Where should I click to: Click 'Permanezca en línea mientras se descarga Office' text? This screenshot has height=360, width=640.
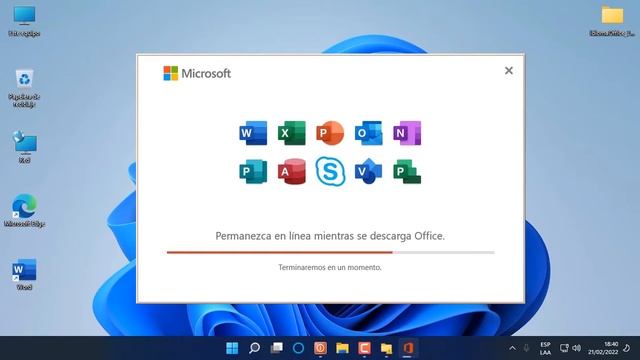(330, 236)
